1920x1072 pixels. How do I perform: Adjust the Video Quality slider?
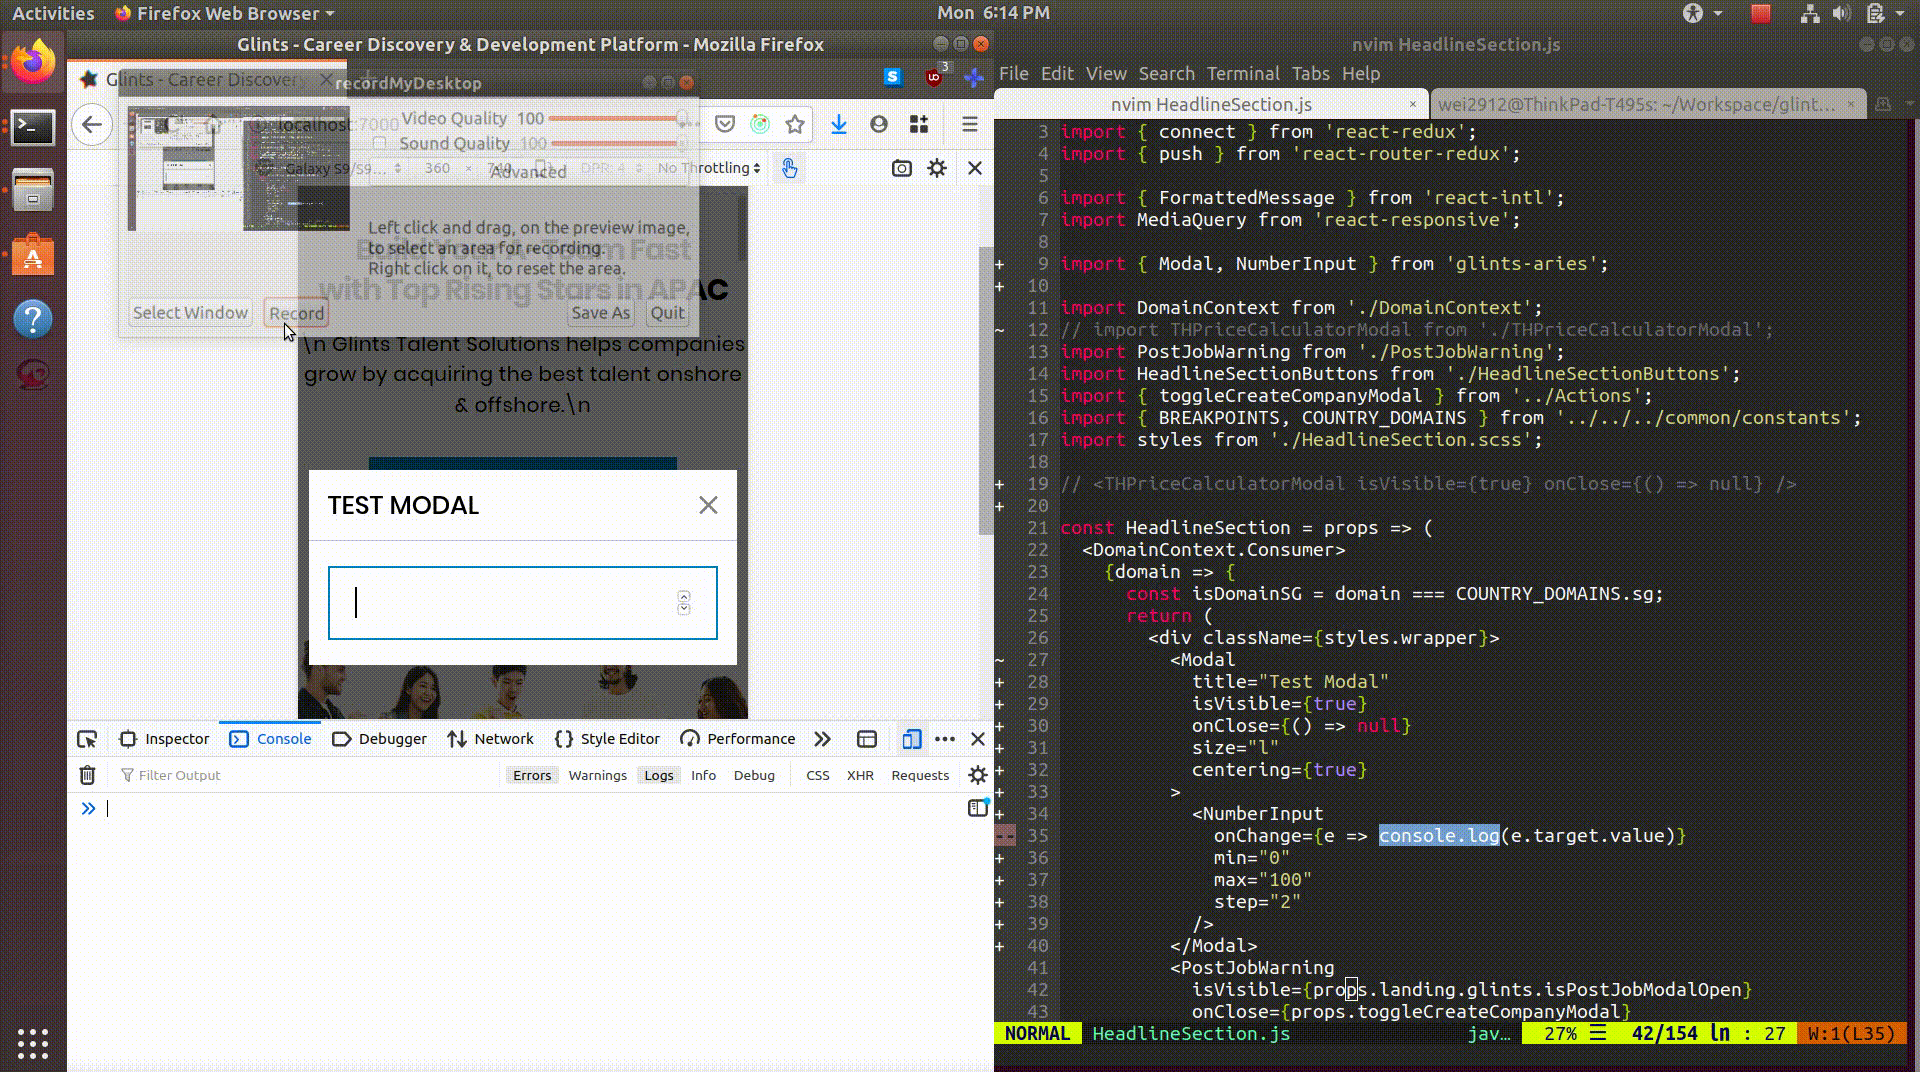[x=620, y=119]
